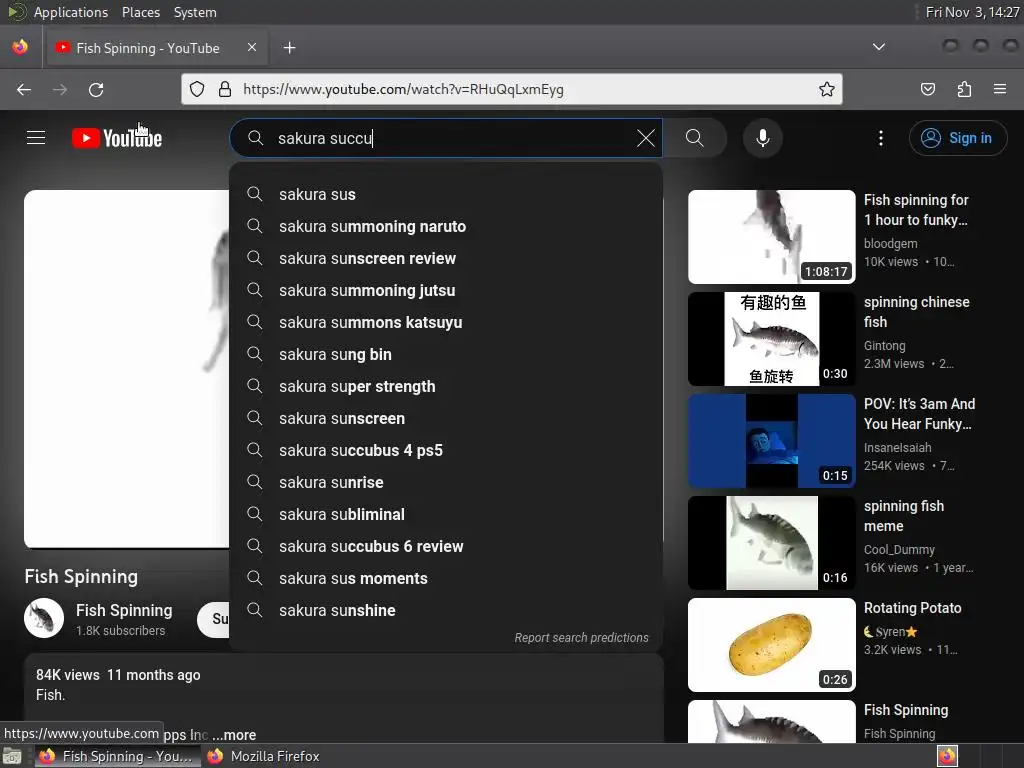Go to the YouTube home logo
The height and width of the screenshot is (768, 1024).
pos(117,138)
